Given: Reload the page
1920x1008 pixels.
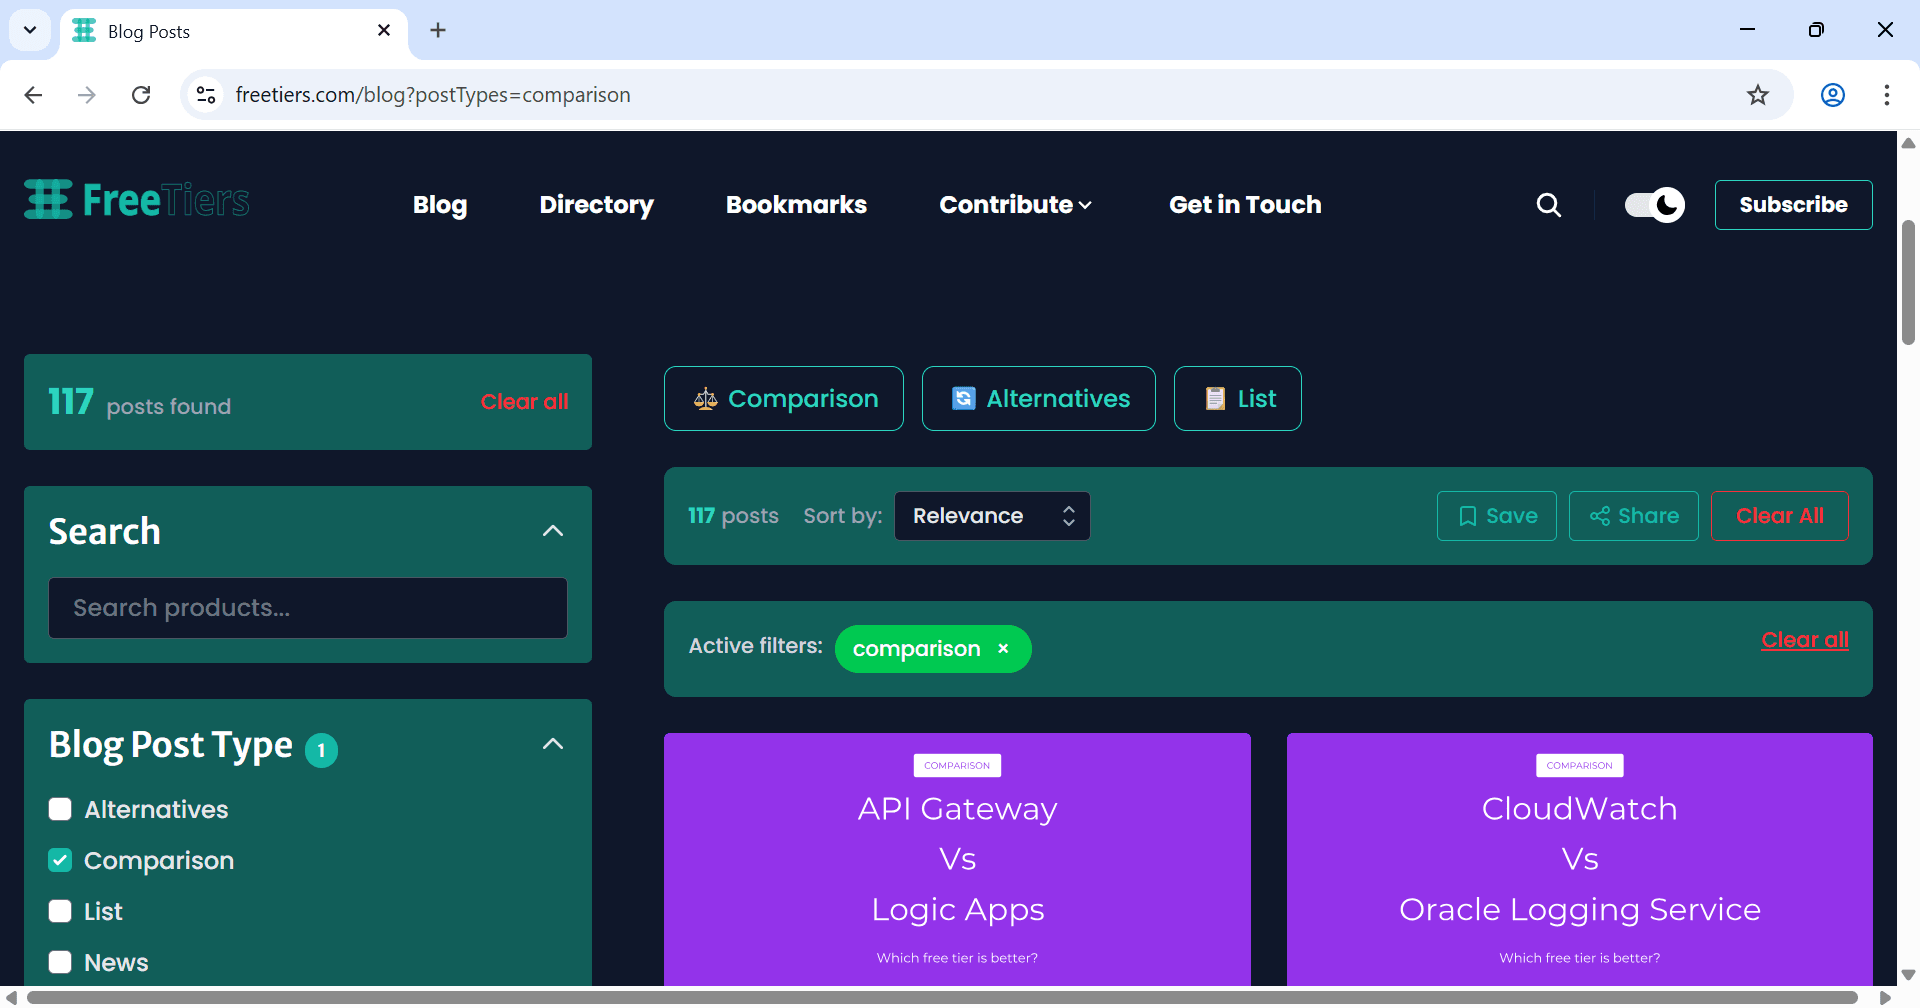Looking at the screenshot, I should pos(141,95).
